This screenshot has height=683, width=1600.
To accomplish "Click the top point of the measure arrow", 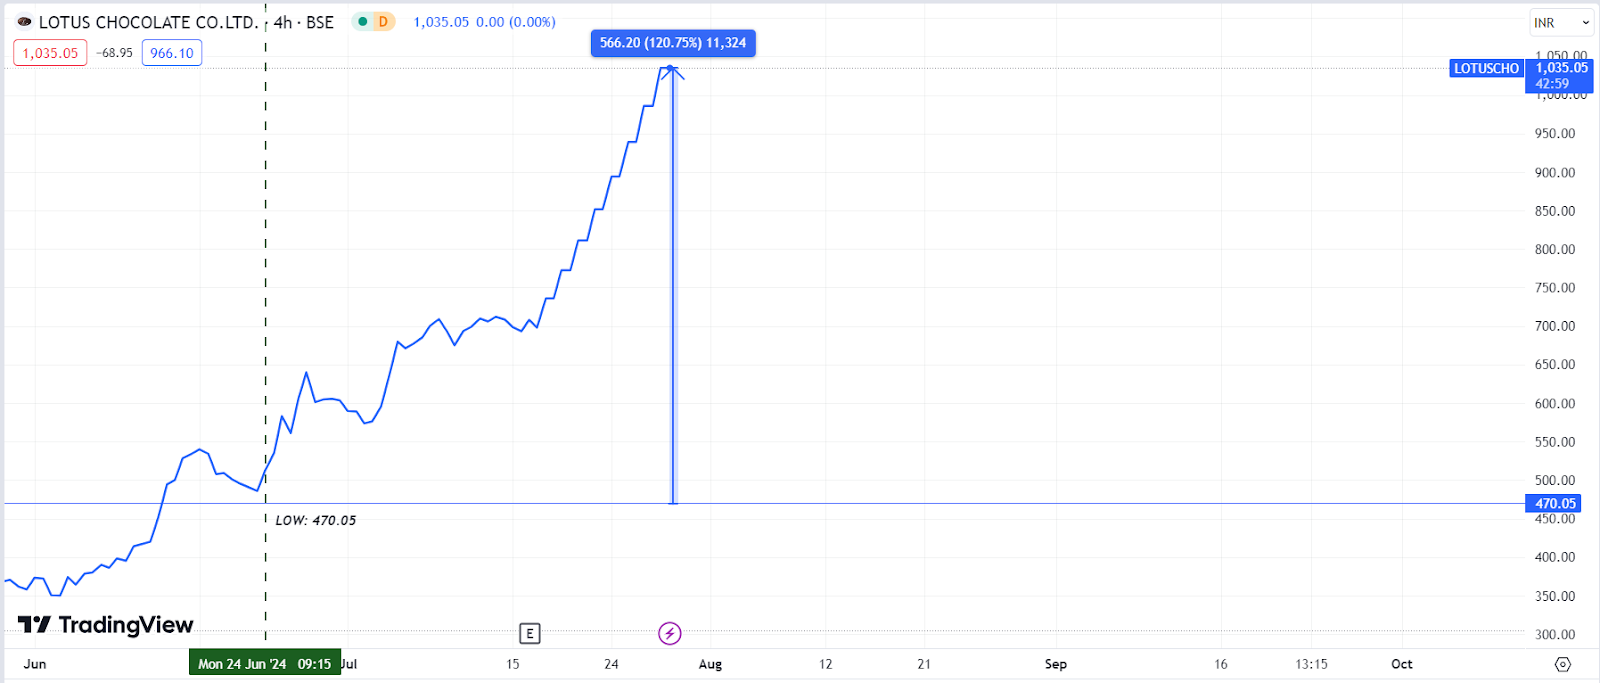I will (670, 68).
